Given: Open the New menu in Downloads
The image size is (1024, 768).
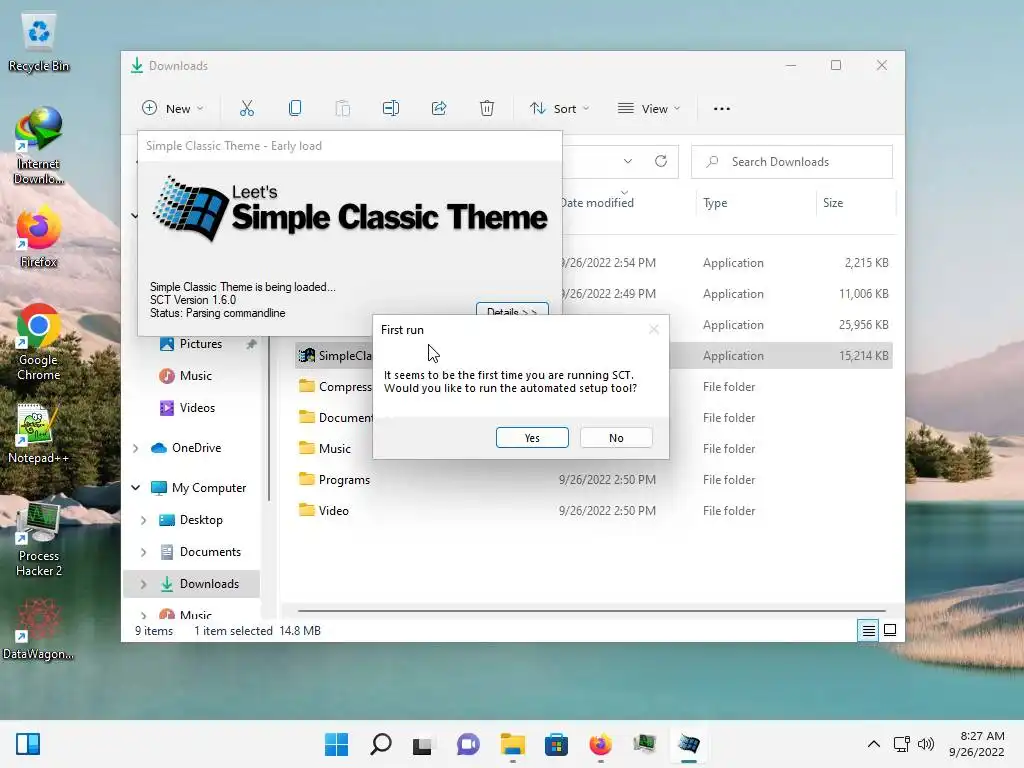Looking at the screenshot, I should [173, 108].
